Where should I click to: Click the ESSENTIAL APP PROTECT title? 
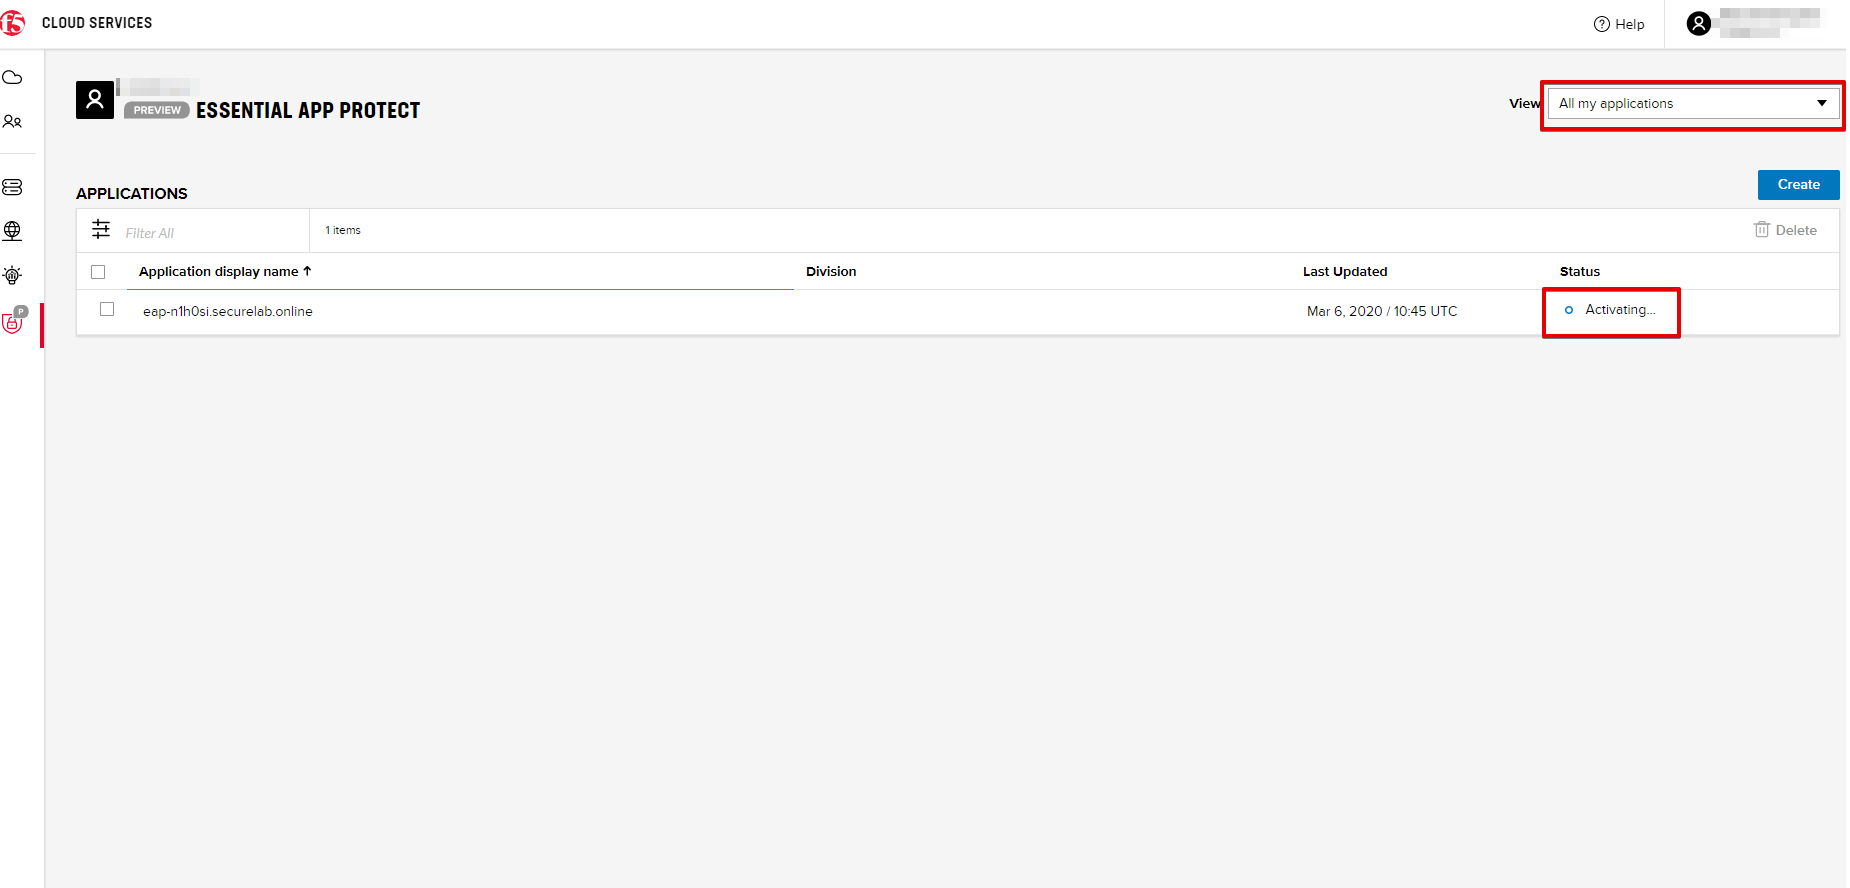(308, 110)
